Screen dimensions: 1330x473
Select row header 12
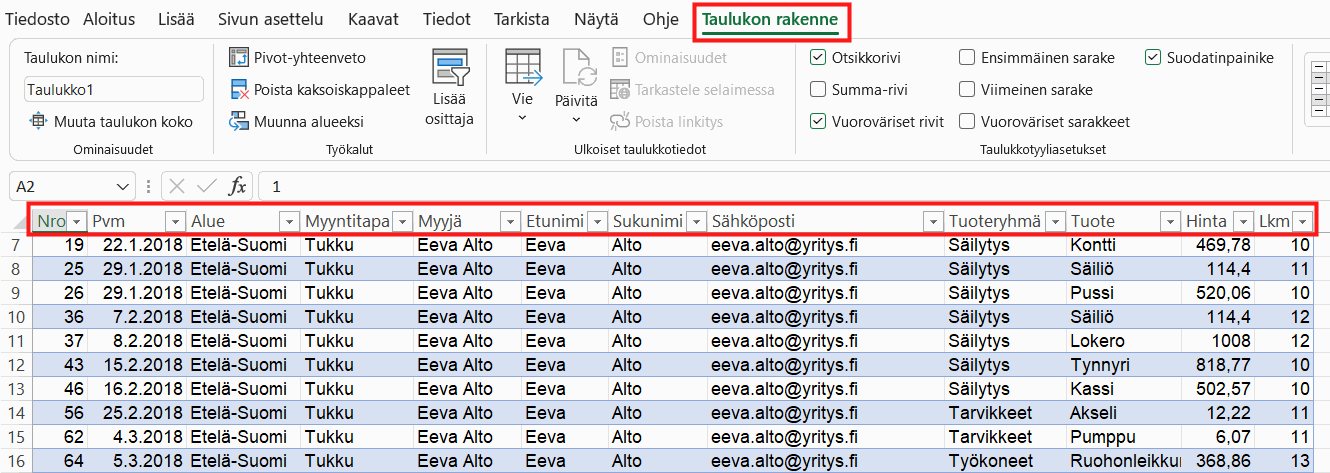coord(16,365)
